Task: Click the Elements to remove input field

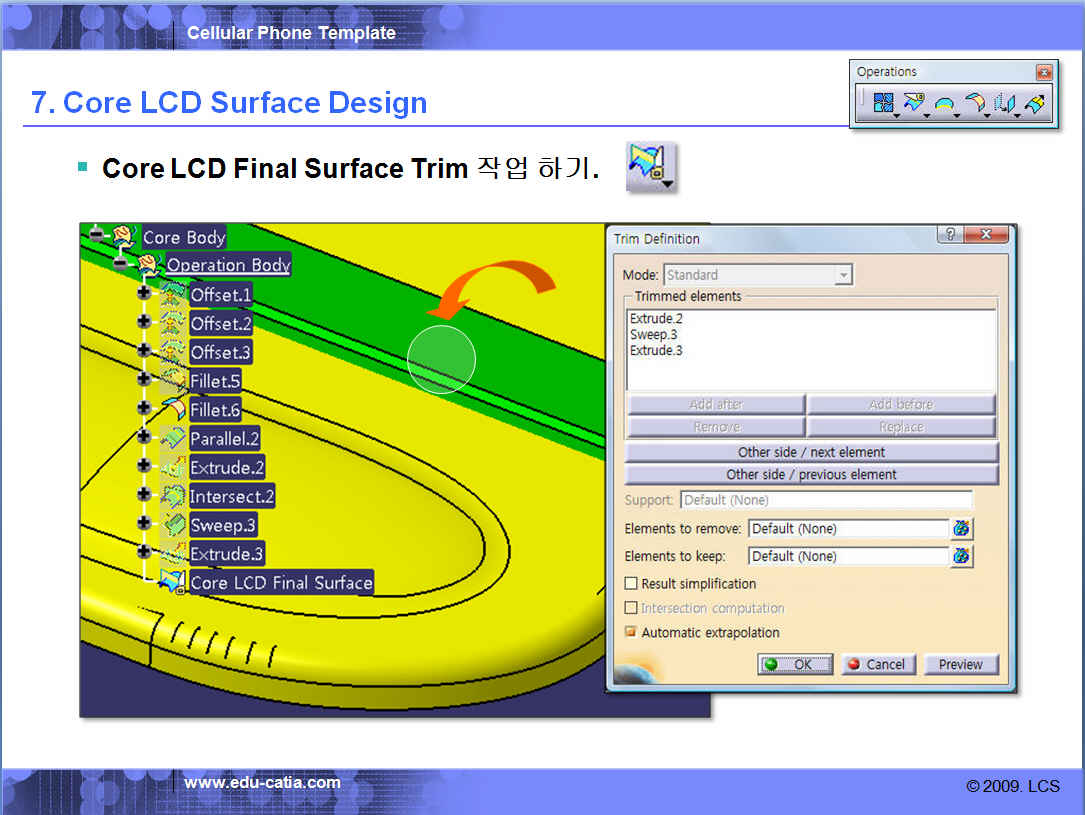Action: pyautogui.click(x=847, y=529)
